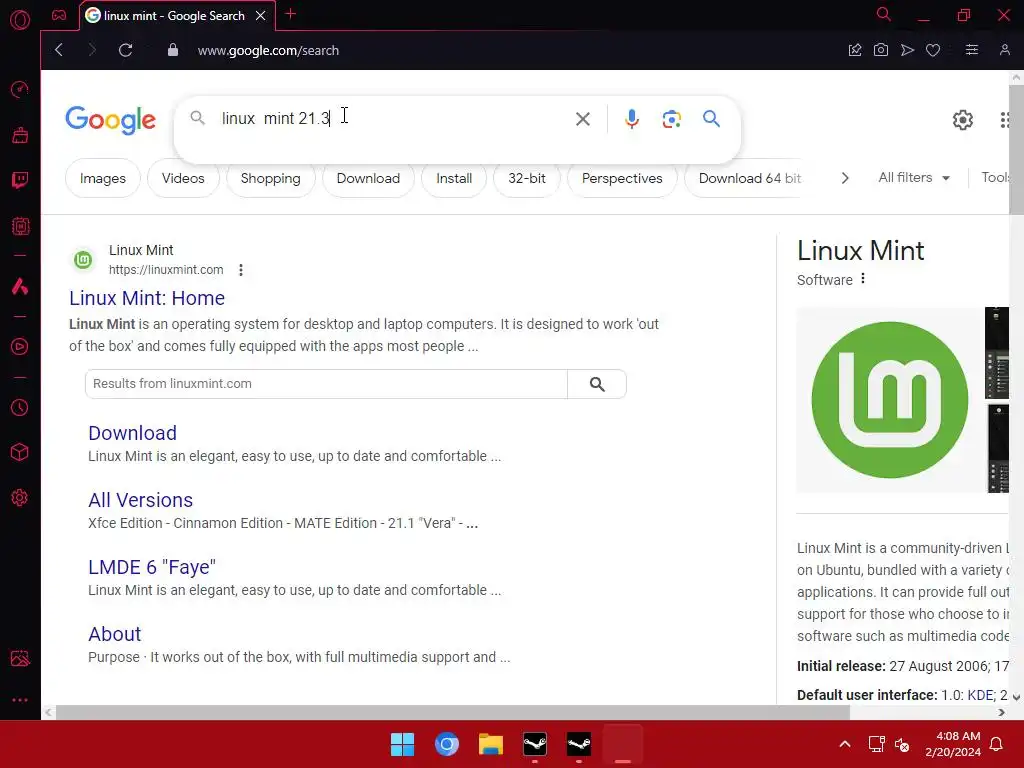Click the snapshot camera icon in address bar
1024x768 pixels.
point(880,50)
